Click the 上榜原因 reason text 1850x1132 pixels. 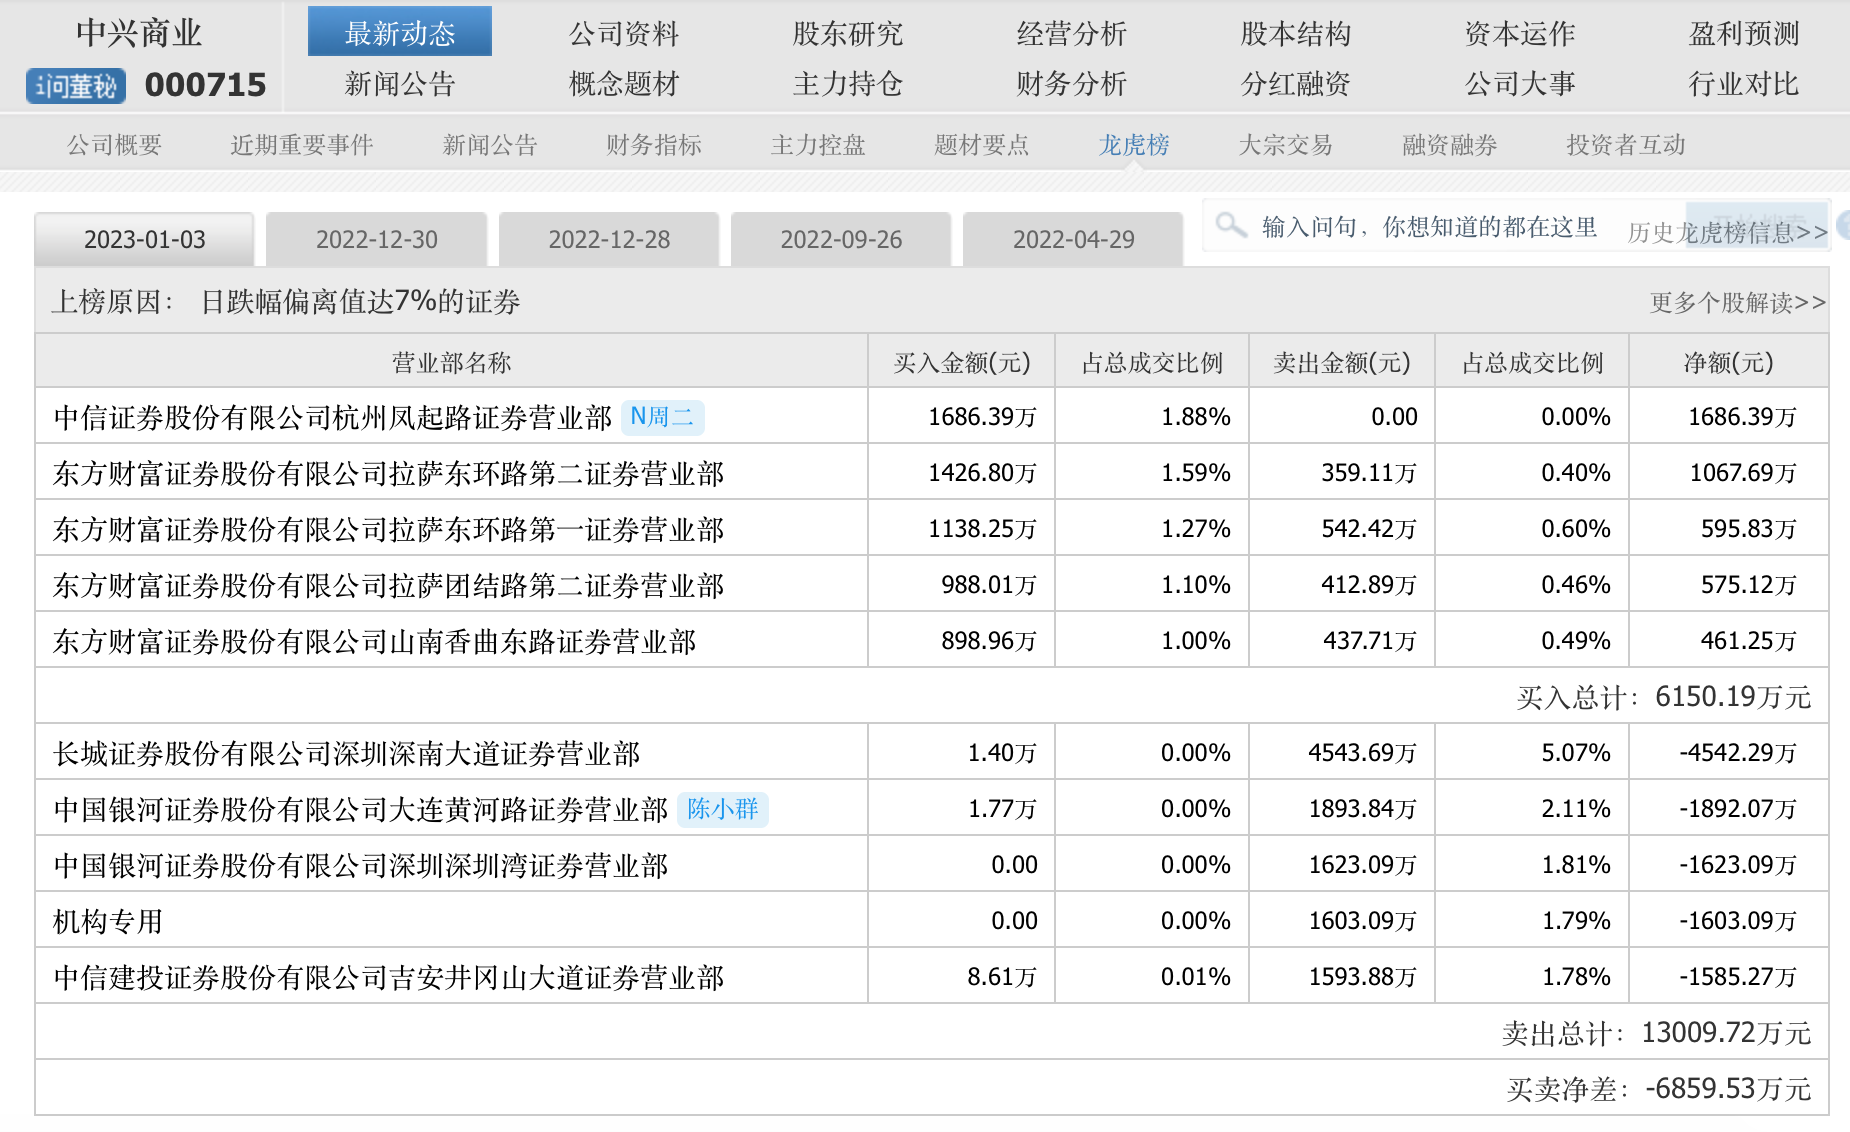pyautogui.click(x=286, y=302)
